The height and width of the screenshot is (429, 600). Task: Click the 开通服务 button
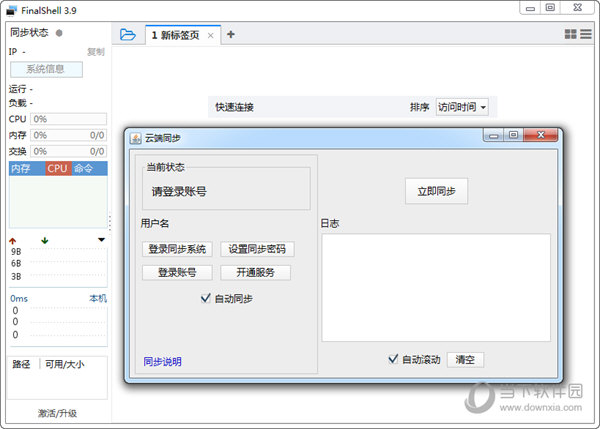255,272
